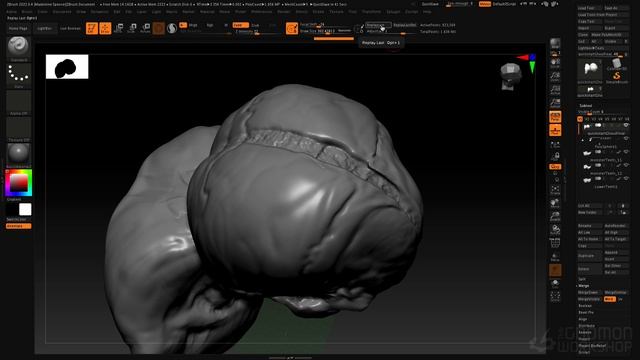The height and width of the screenshot is (360, 640).
Task: Pick a color in the color picker square
Action: click(18, 183)
